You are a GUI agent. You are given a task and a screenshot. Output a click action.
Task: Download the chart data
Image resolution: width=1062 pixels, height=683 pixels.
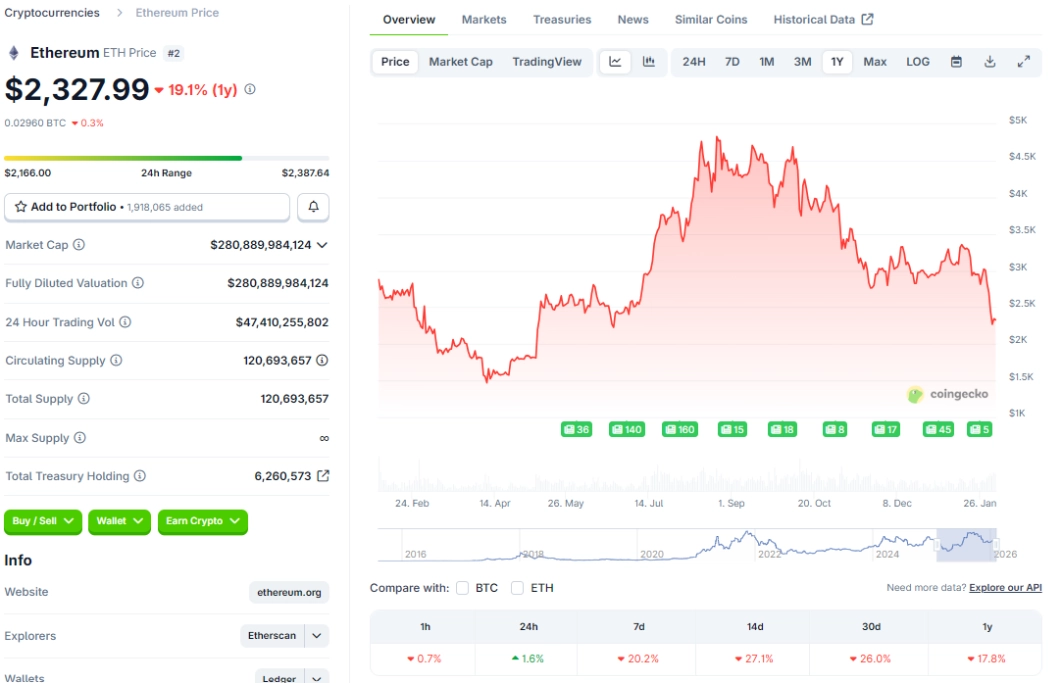click(x=988, y=61)
